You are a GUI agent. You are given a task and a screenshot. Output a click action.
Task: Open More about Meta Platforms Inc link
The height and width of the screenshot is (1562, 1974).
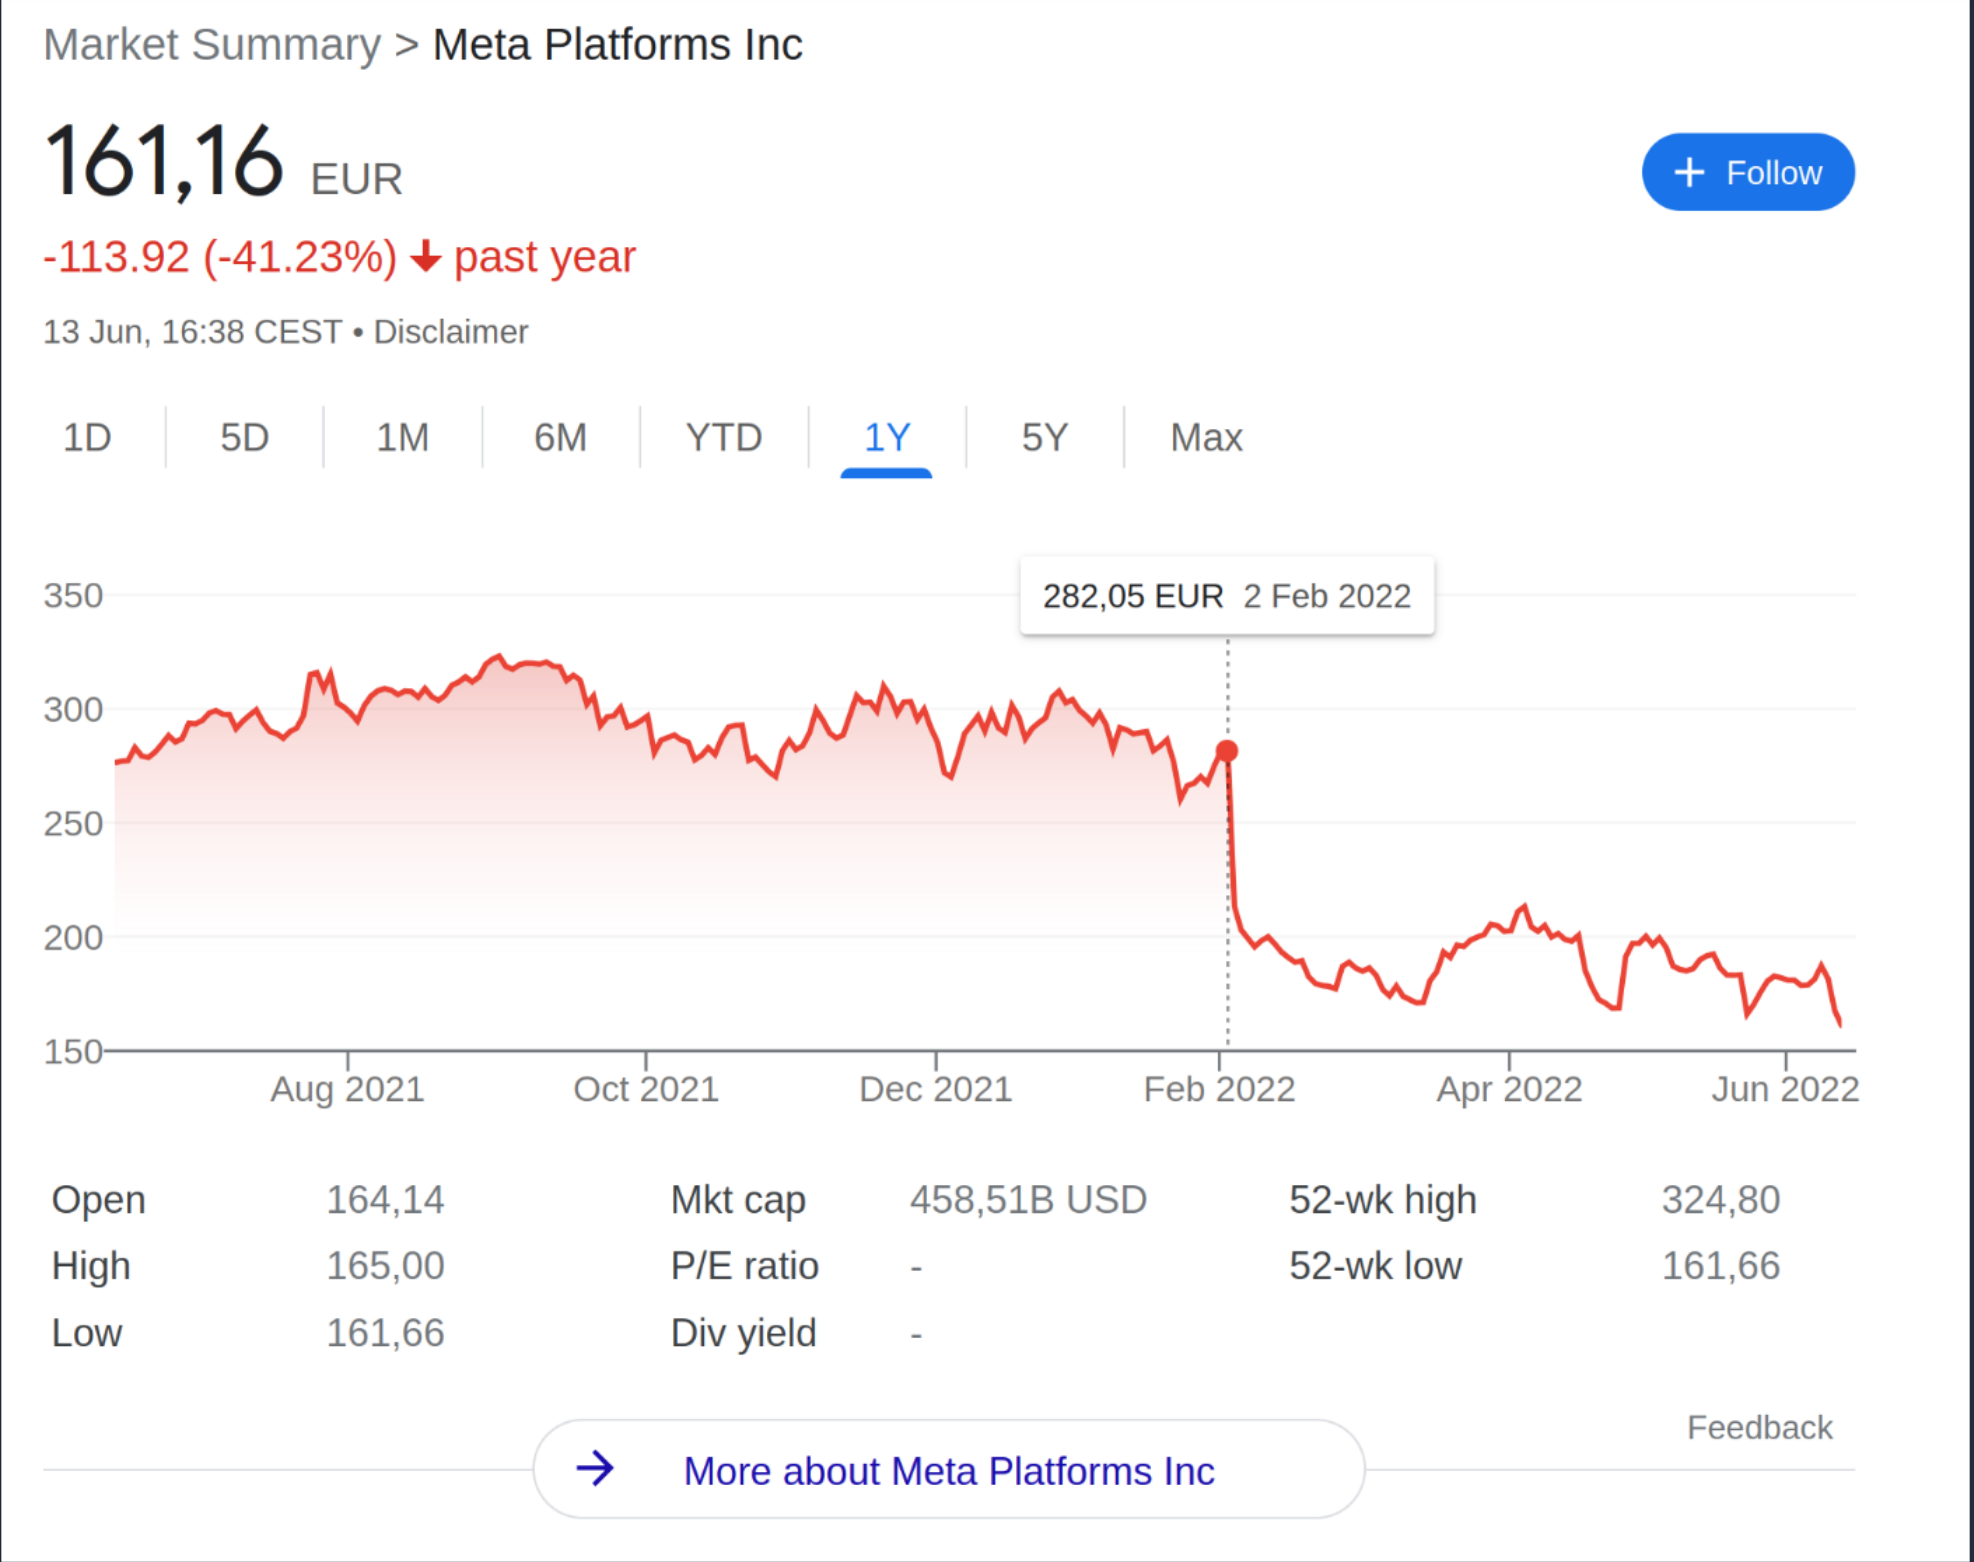click(x=948, y=1471)
